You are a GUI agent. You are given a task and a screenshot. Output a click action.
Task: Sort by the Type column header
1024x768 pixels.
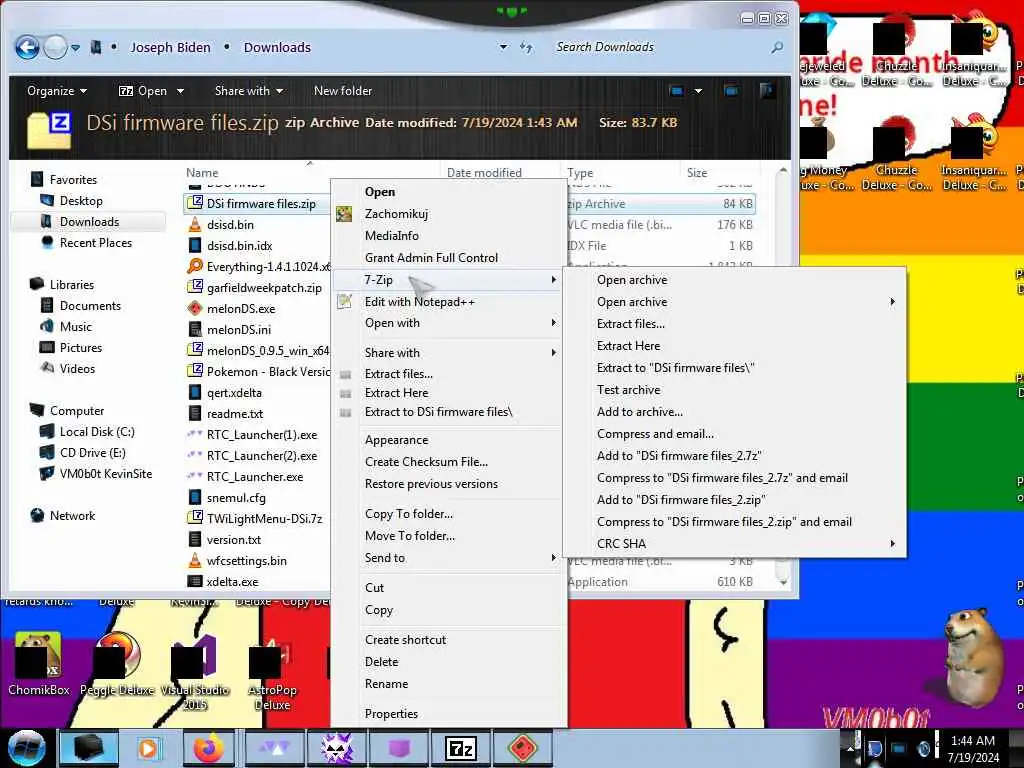coord(620,172)
